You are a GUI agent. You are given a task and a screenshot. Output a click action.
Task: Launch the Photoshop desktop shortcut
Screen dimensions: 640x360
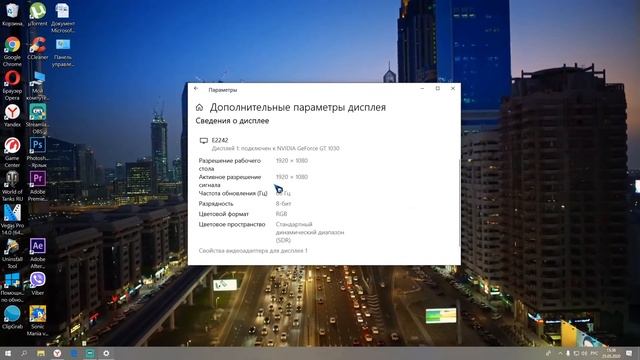pos(38,152)
